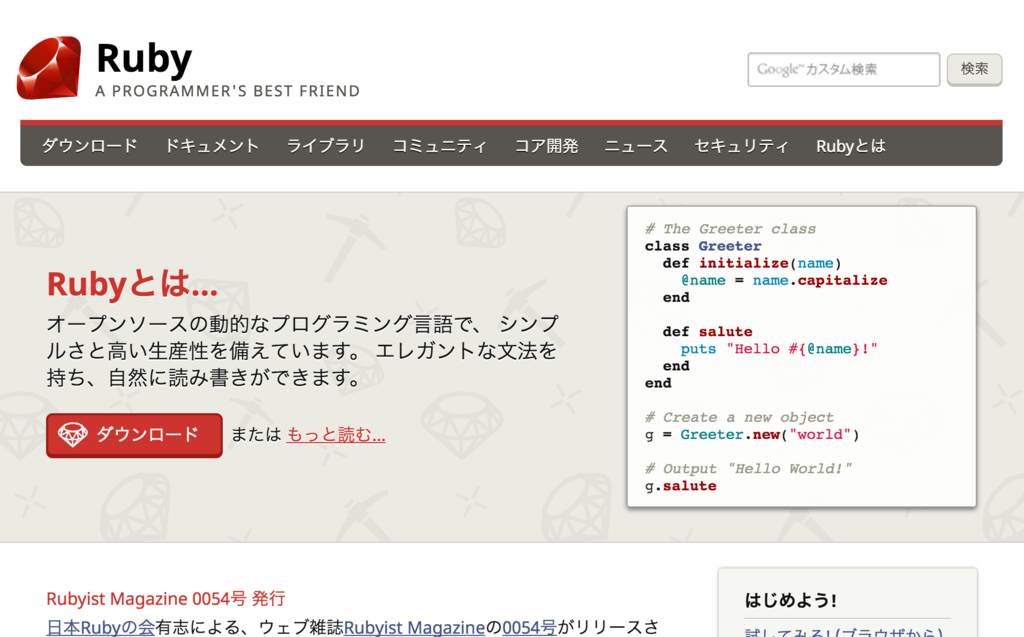Go to ニュース via the navigation bar
1024x637 pixels.
[x=635, y=145]
